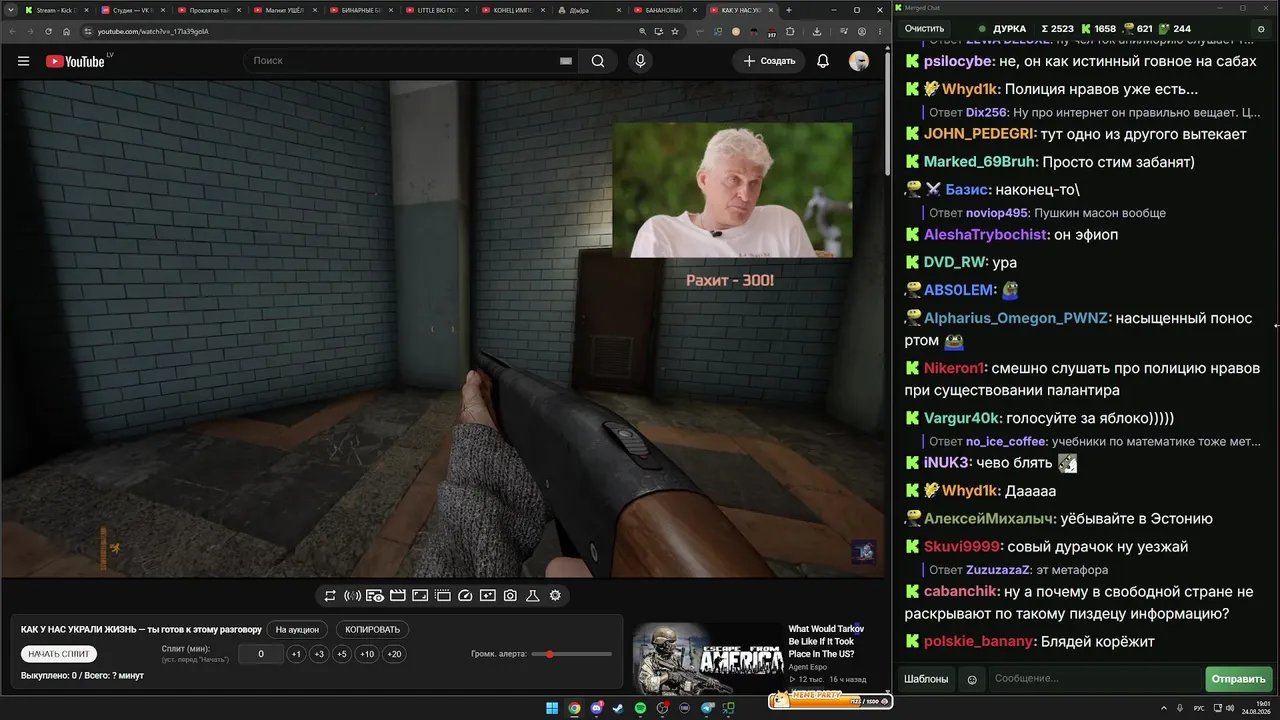Open a new browser tab
1280x720 pixels.
(x=789, y=10)
